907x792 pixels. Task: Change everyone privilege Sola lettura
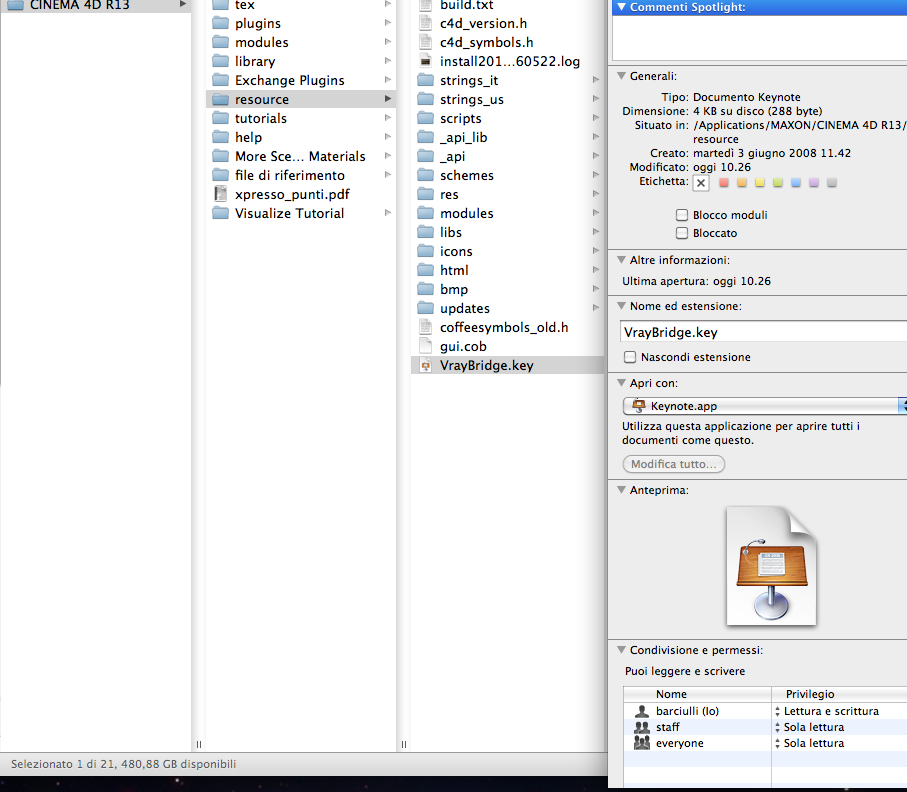tap(810, 743)
